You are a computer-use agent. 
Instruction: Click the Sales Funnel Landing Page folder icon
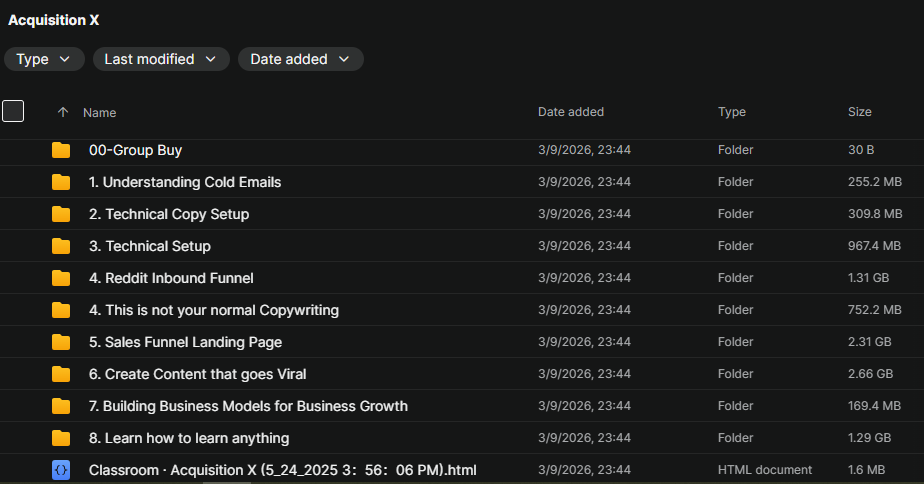coord(61,342)
